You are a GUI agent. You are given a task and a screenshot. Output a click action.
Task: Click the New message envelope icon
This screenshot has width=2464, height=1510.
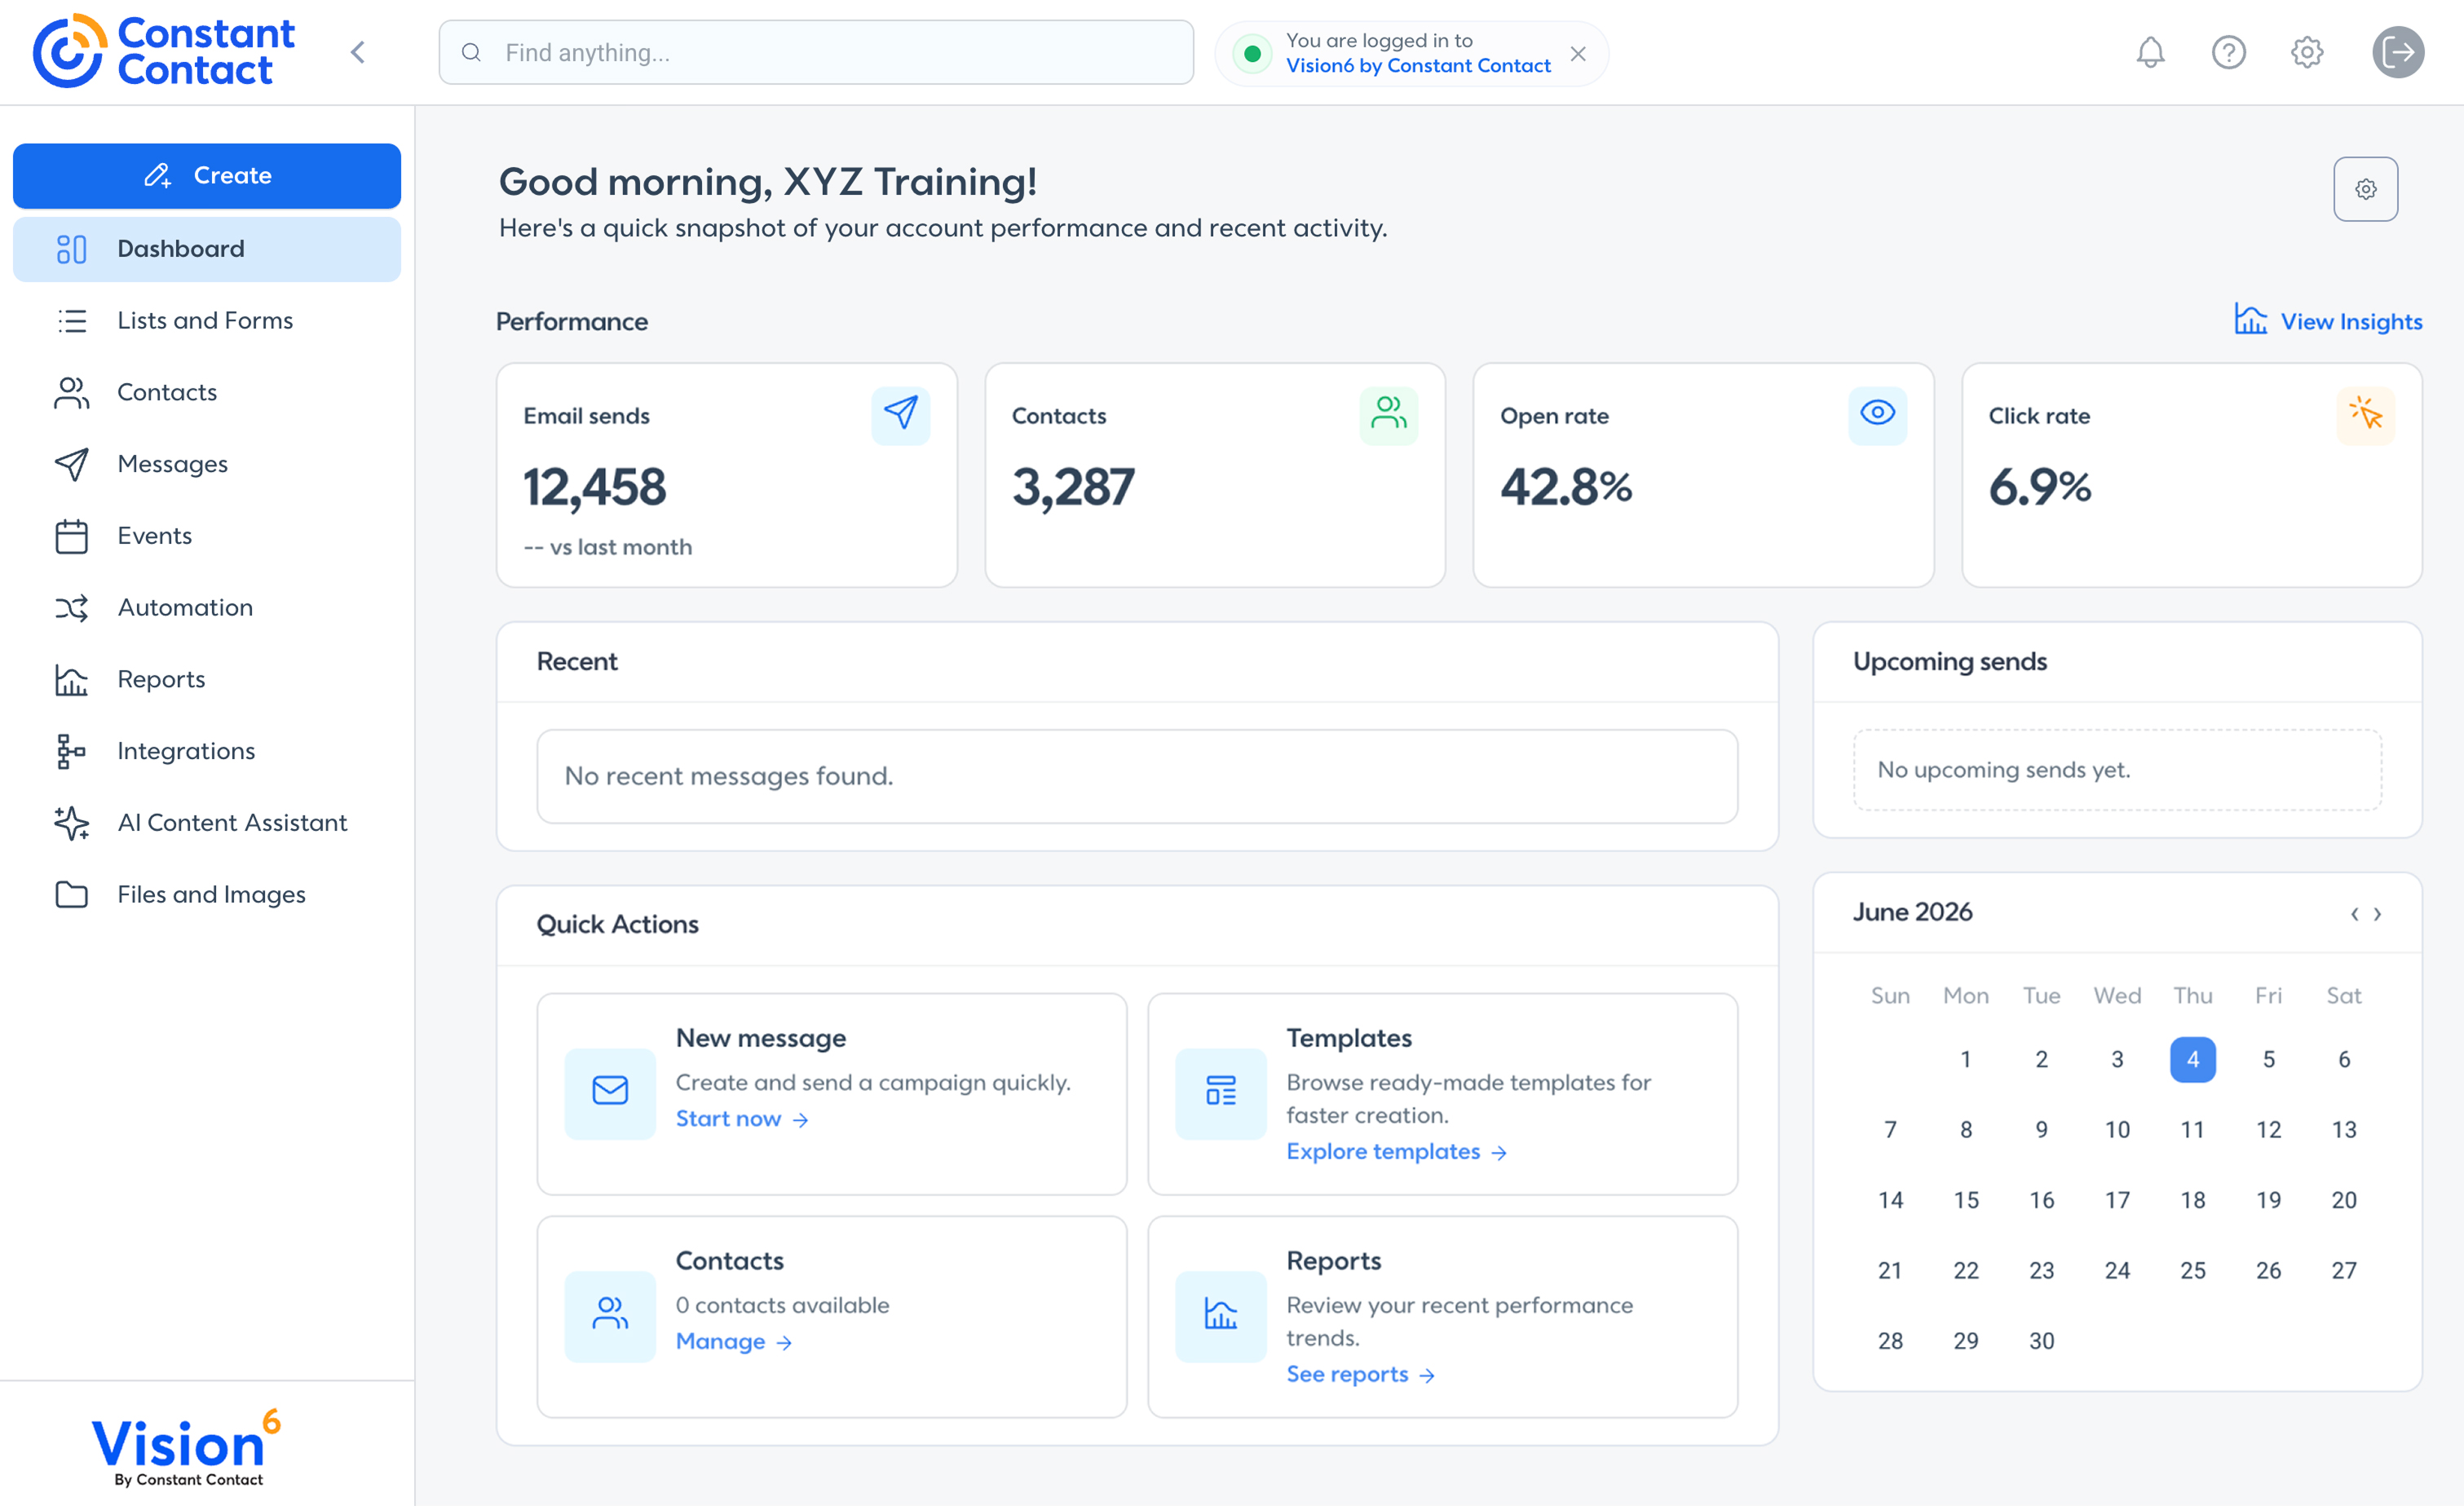tap(610, 1093)
